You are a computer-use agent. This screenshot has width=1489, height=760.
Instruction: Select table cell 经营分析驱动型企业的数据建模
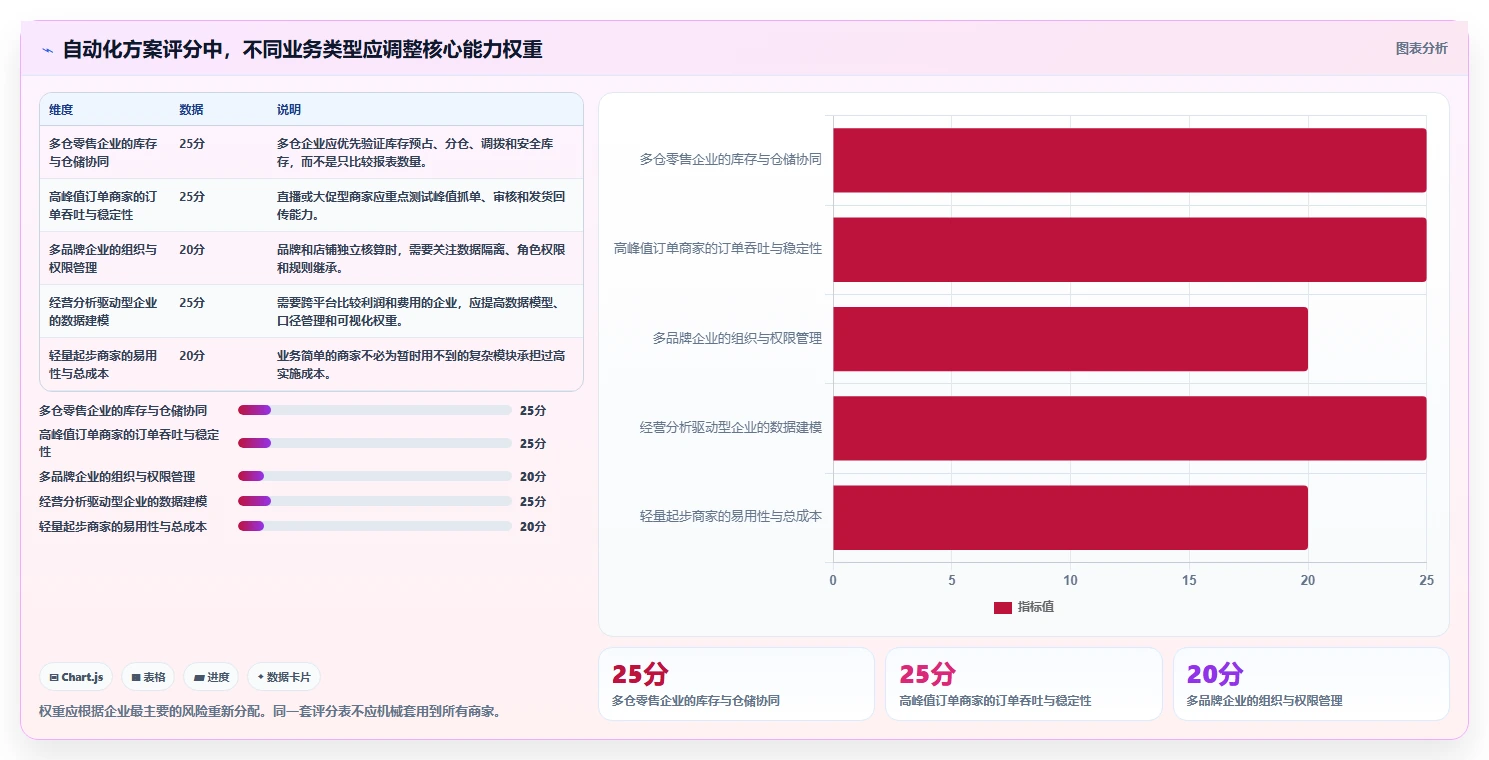point(105,311)
